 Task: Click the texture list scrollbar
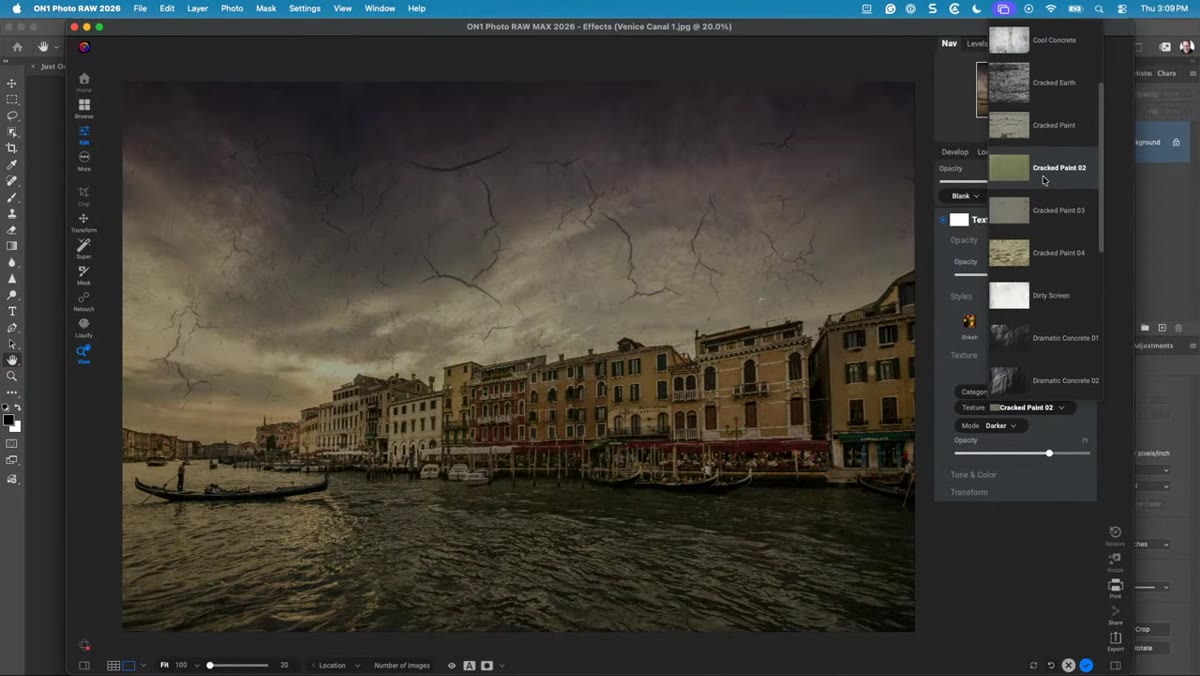[x=1100, y=166]
